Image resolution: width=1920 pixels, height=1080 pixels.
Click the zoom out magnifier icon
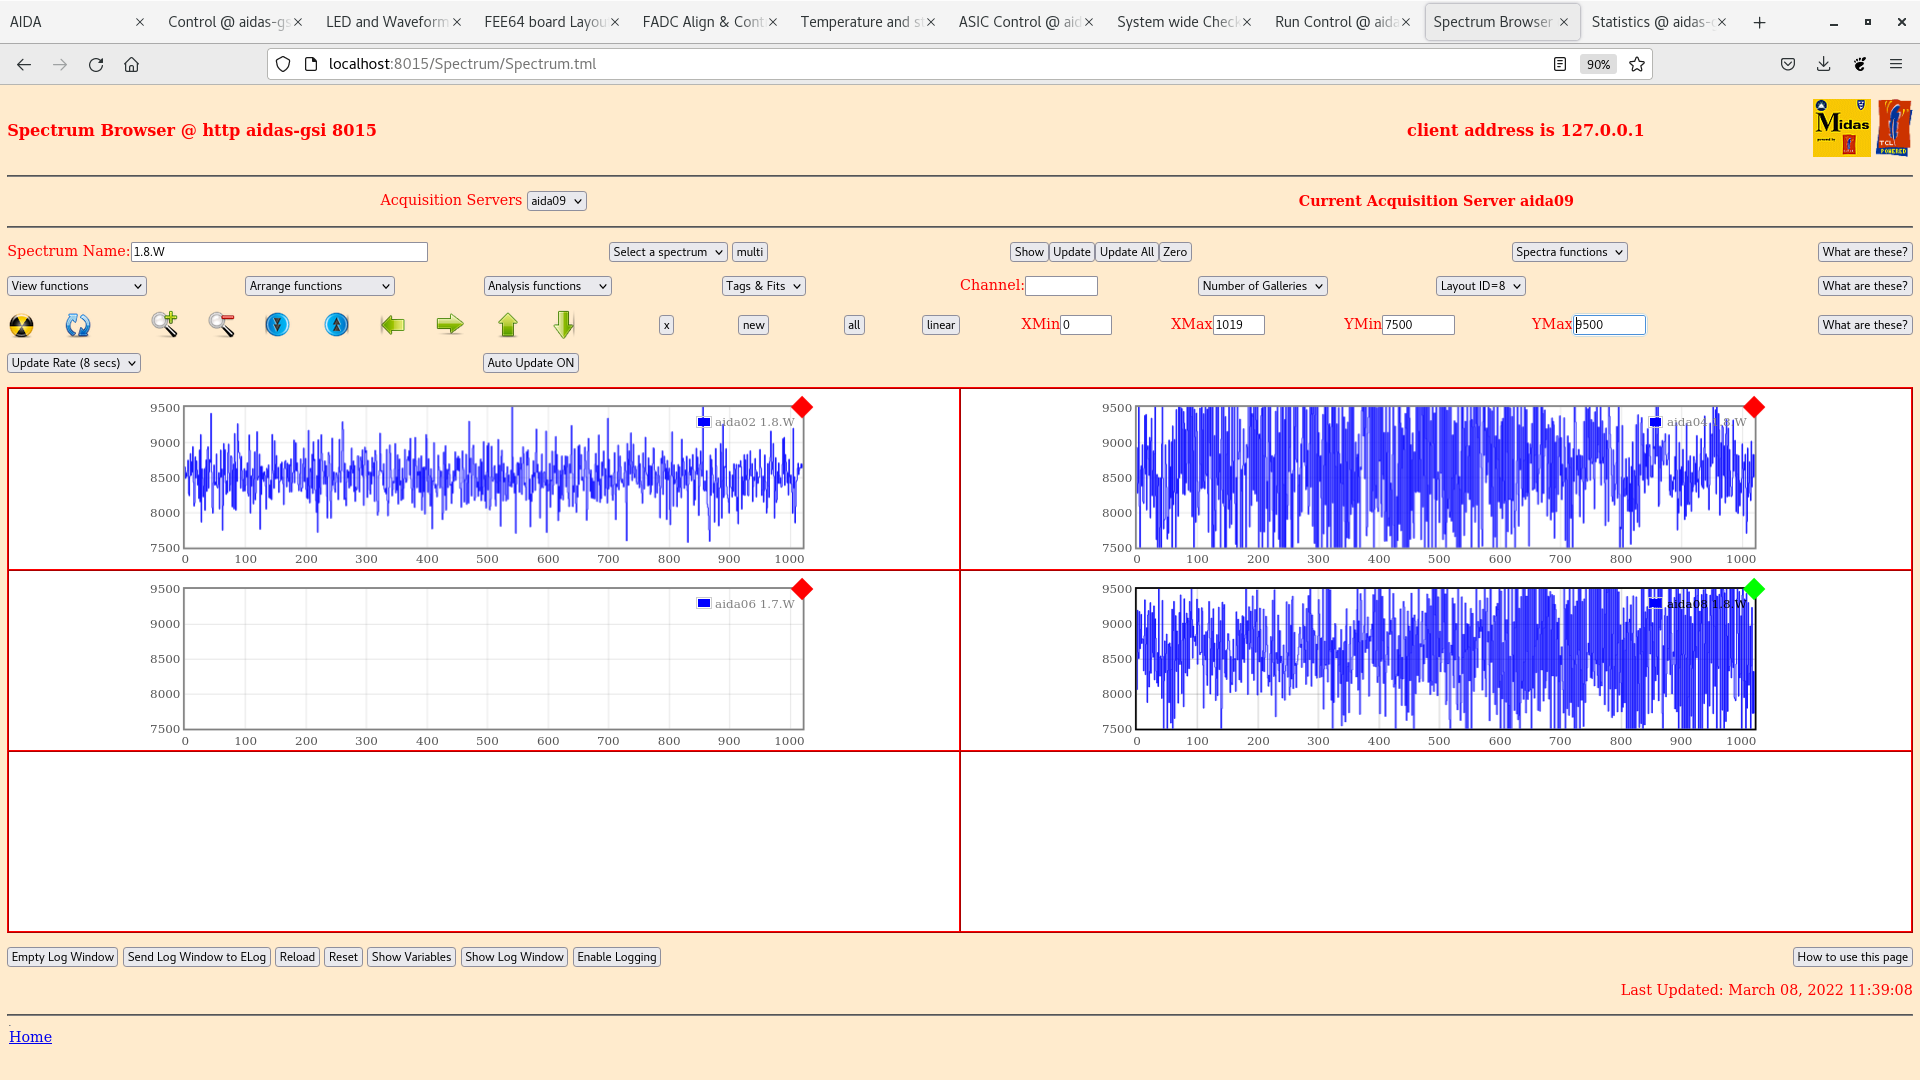click(x=221, y=324)
